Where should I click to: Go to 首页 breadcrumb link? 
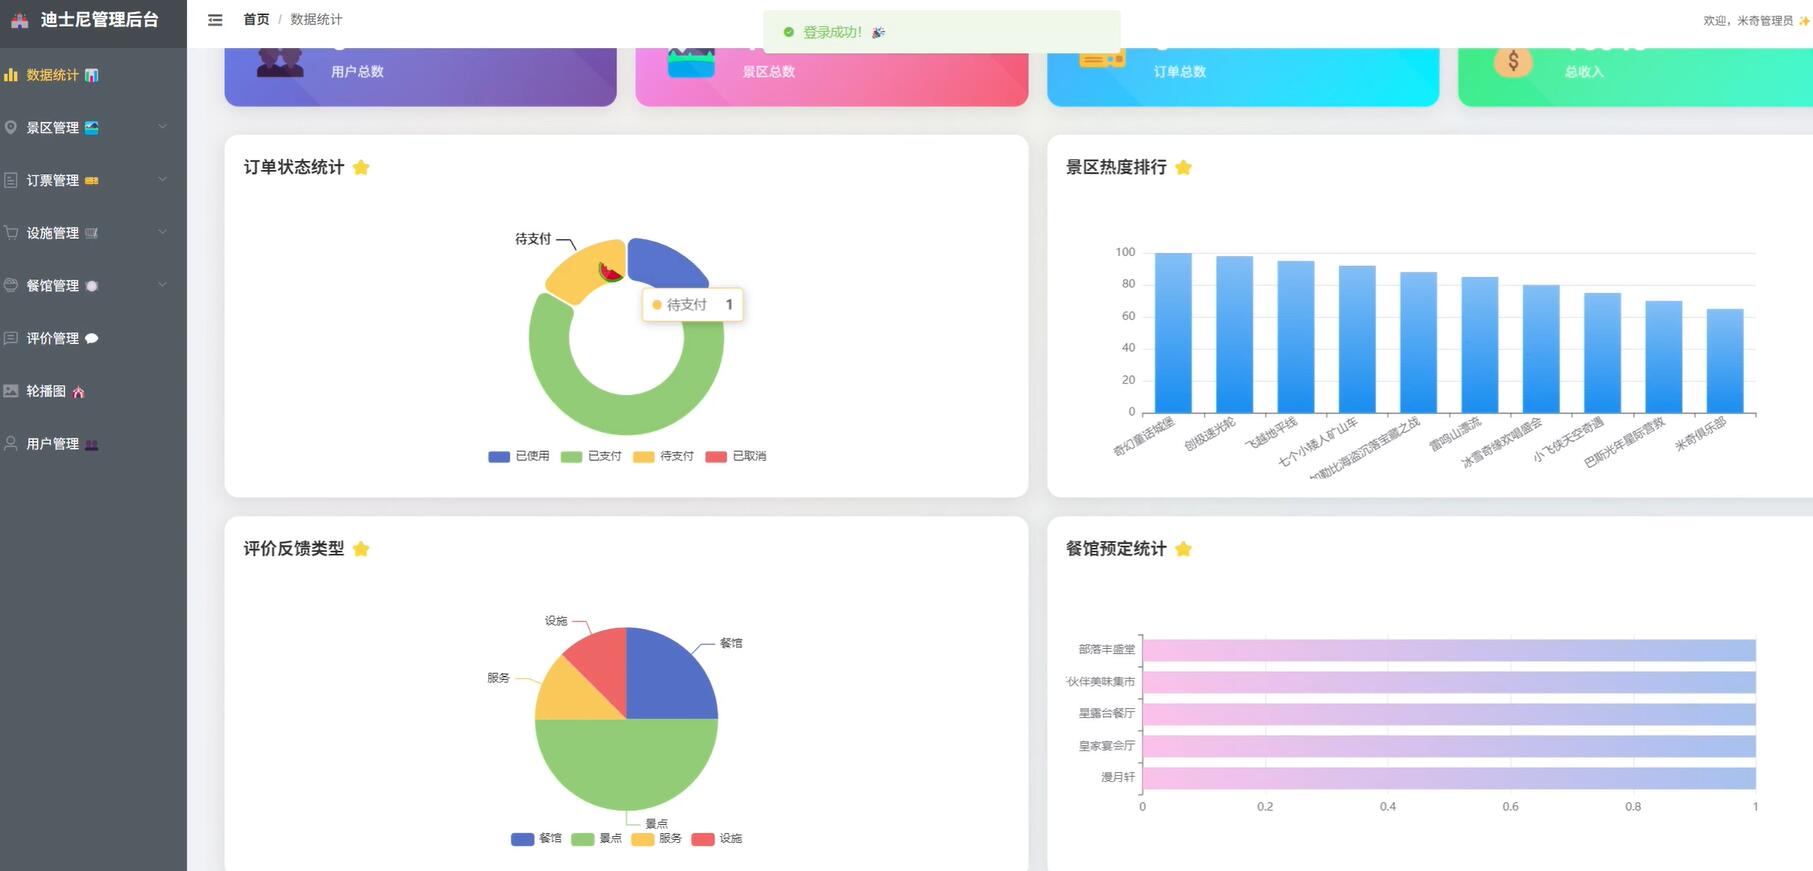point(256,20)
